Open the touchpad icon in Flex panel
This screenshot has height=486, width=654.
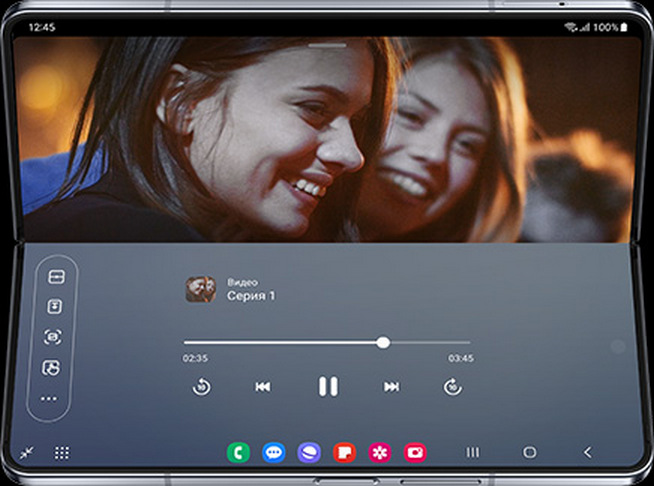coord(51,368)
